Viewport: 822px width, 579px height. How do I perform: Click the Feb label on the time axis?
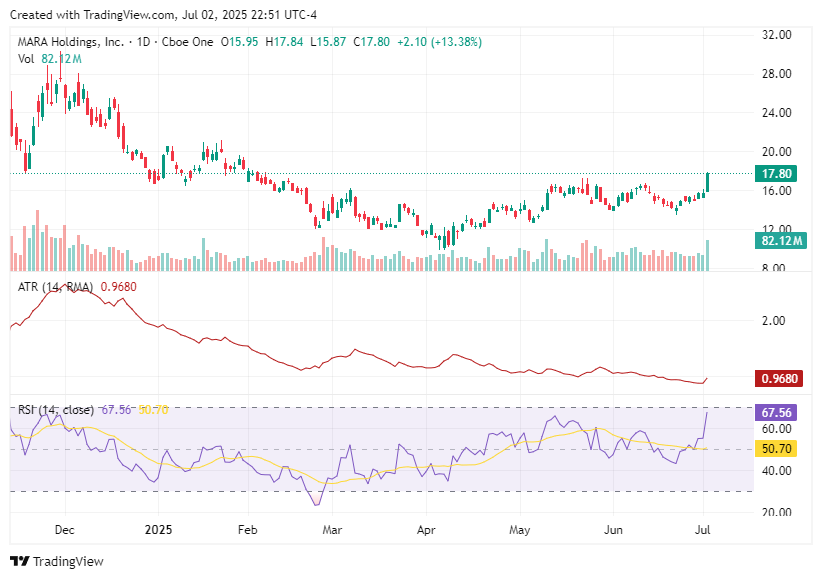coord(247,530)
